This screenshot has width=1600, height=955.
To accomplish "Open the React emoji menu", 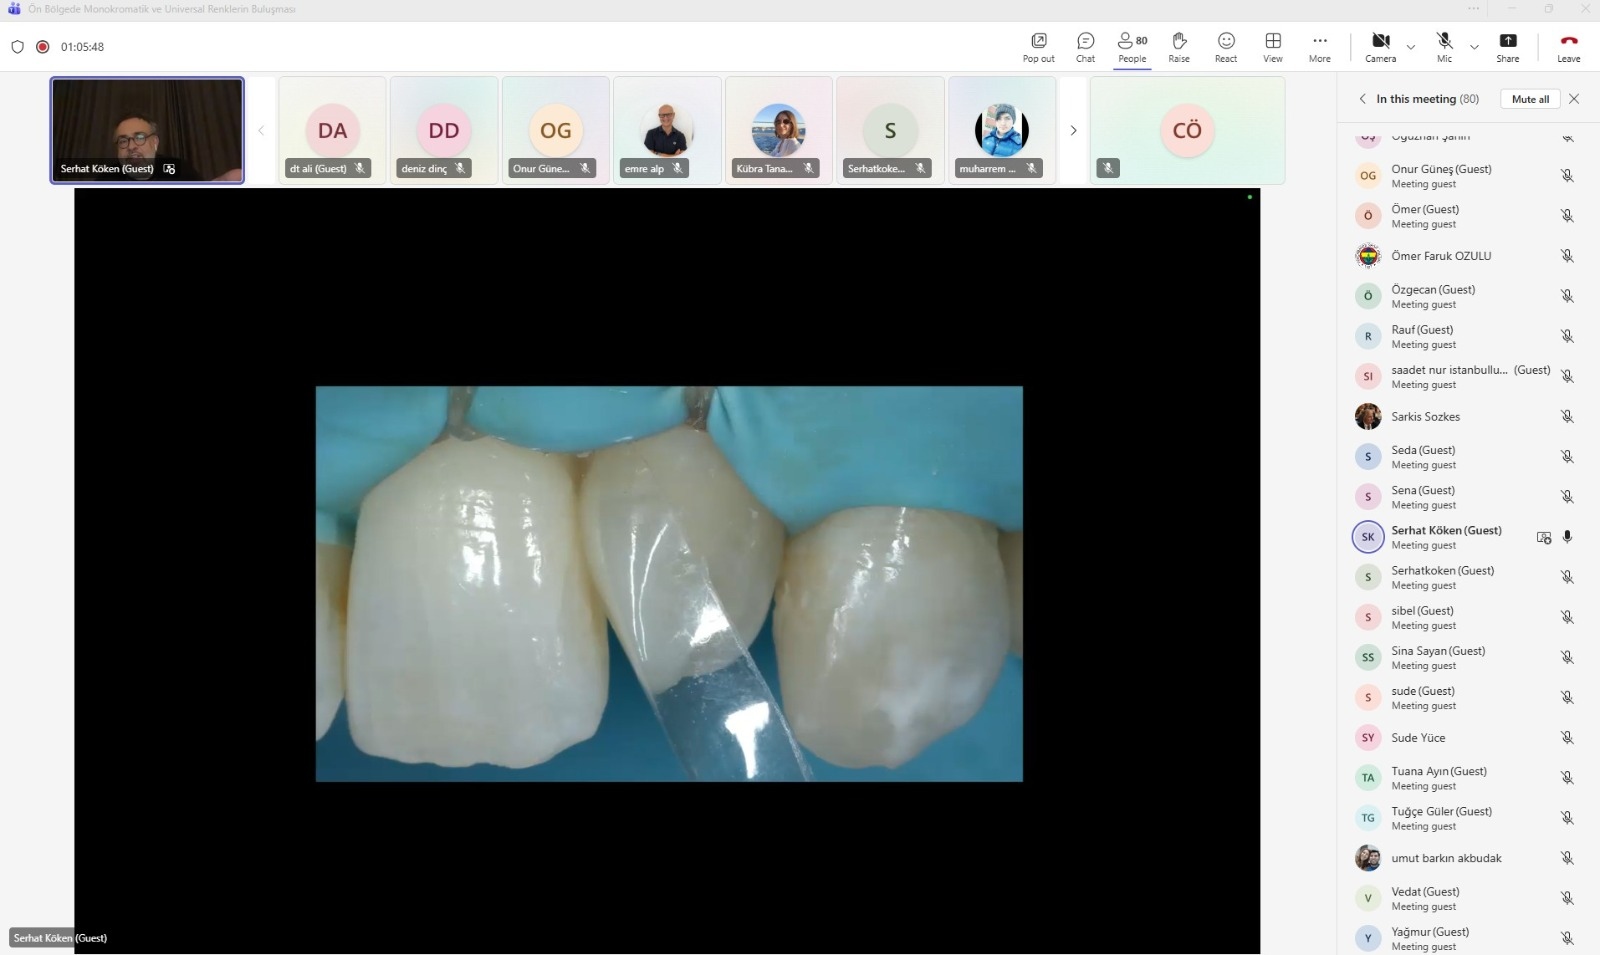I will point(1226,46).
